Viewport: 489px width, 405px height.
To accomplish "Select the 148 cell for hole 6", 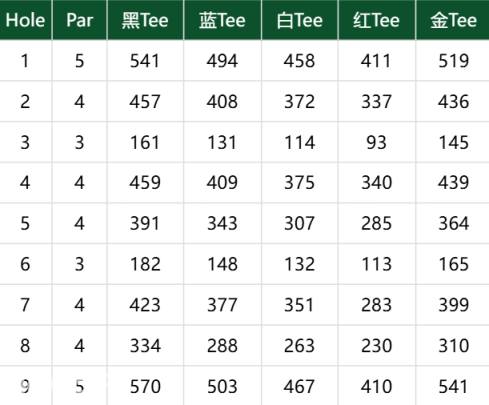I will click(x=222, y=264).
